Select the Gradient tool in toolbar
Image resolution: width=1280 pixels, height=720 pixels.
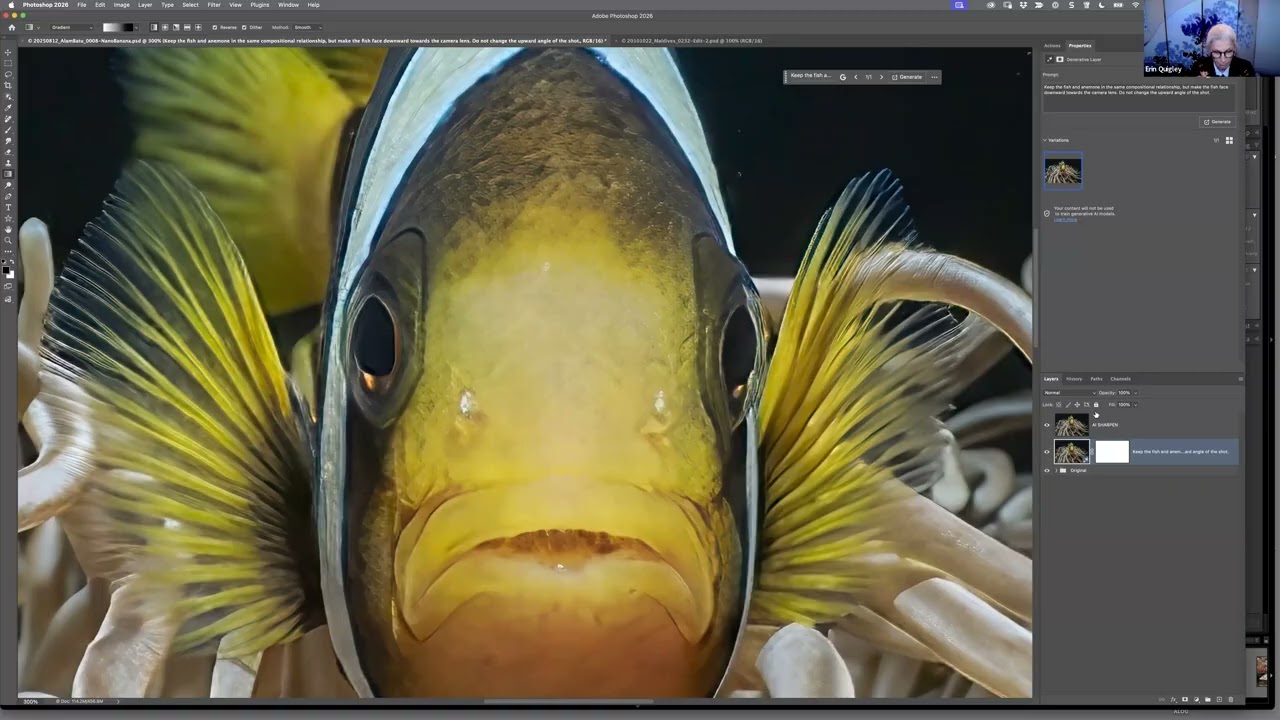coord(8,175)
